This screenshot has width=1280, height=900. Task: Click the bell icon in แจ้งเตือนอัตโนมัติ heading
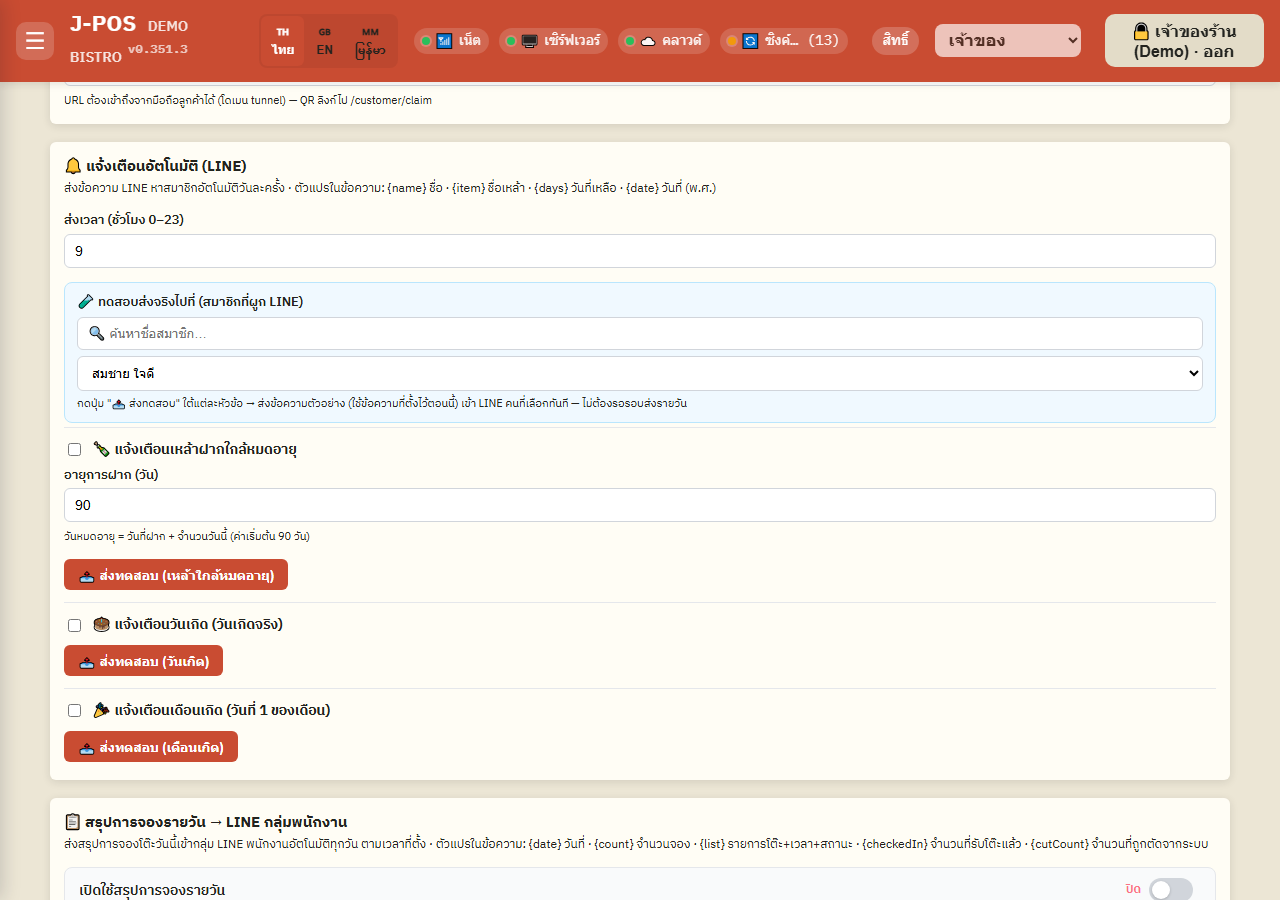[x=73, y=166]
